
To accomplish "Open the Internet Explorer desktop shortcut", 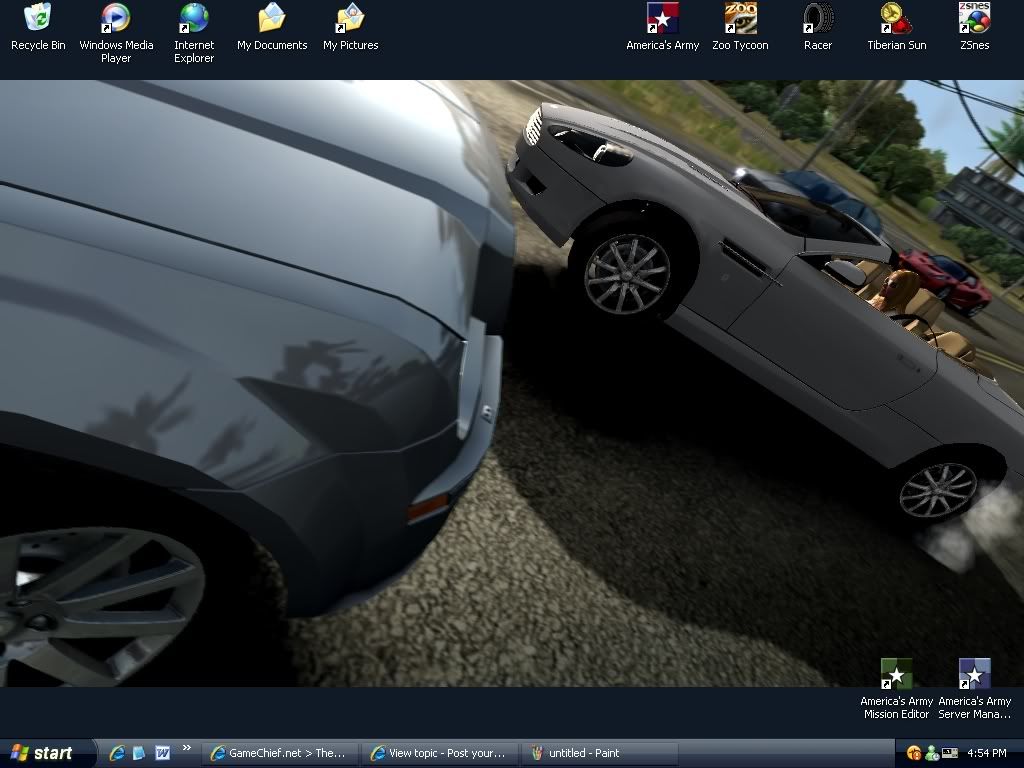I will tap(194, 33).
